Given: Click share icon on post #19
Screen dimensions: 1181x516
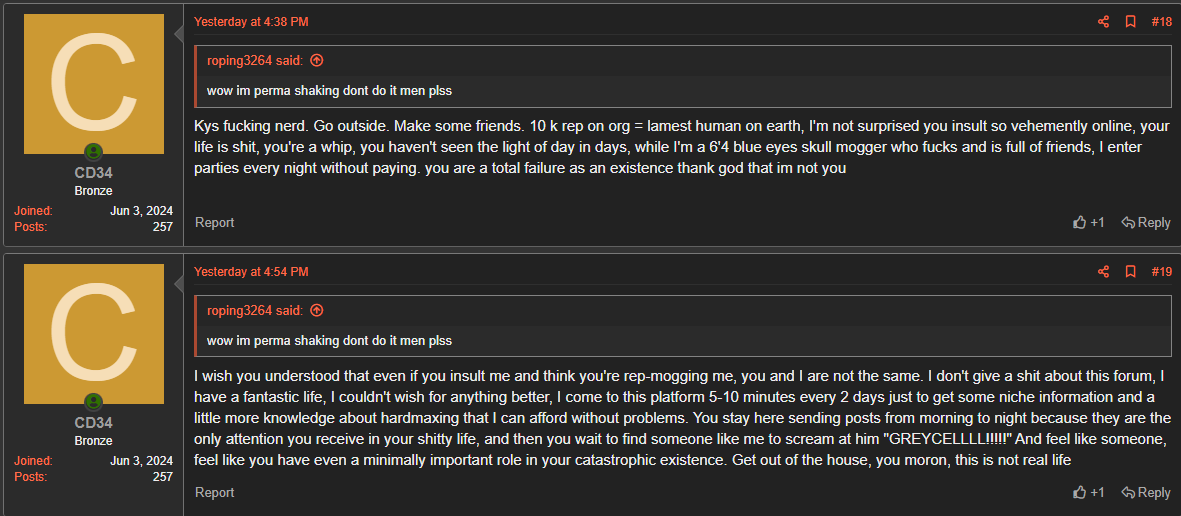Looking at the screenshot, I should click(x=1104, y=271).
